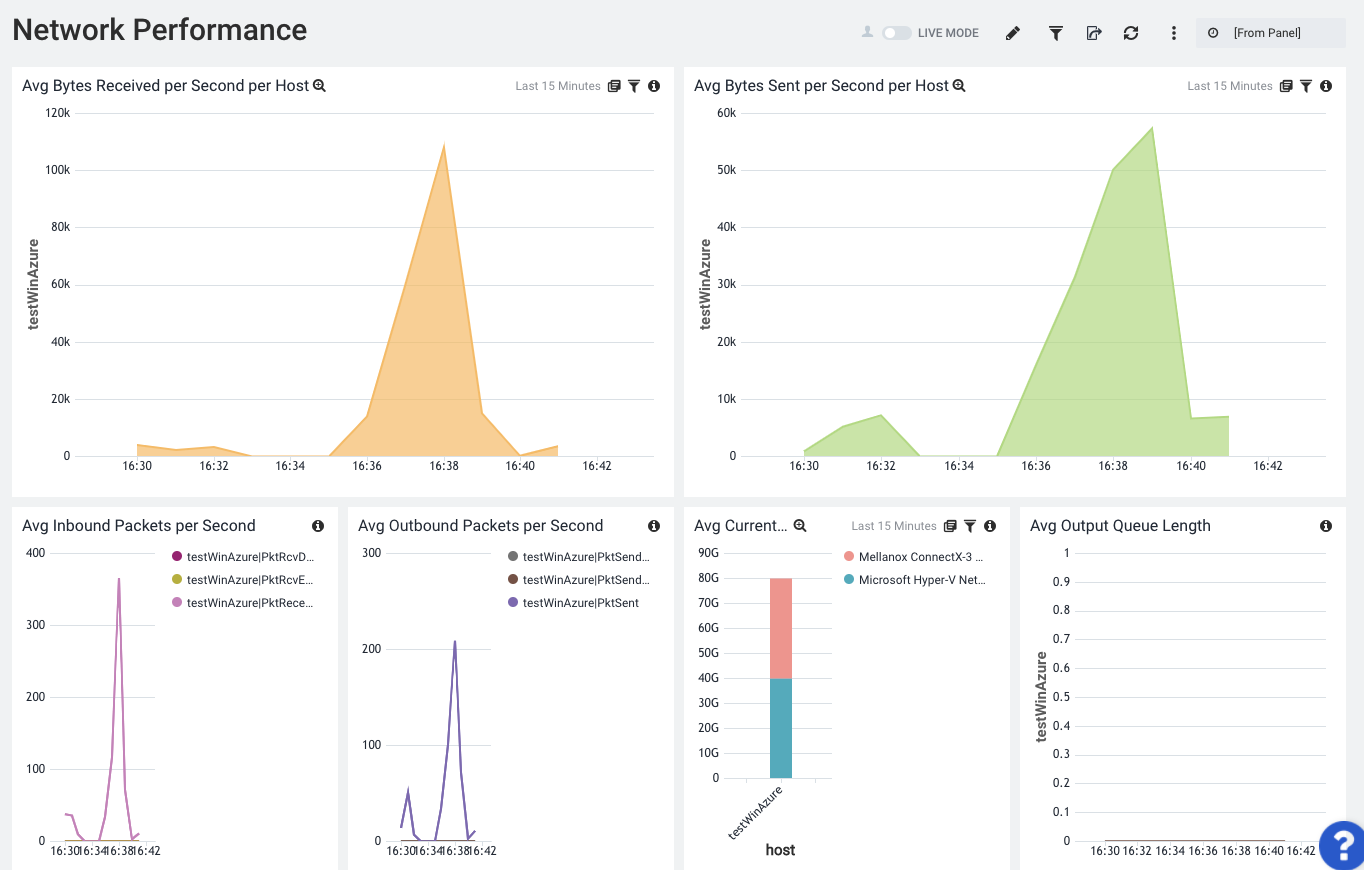Click filter icon on Bytes Received panel
The image size is (1364, 870).
pos(634,86)
